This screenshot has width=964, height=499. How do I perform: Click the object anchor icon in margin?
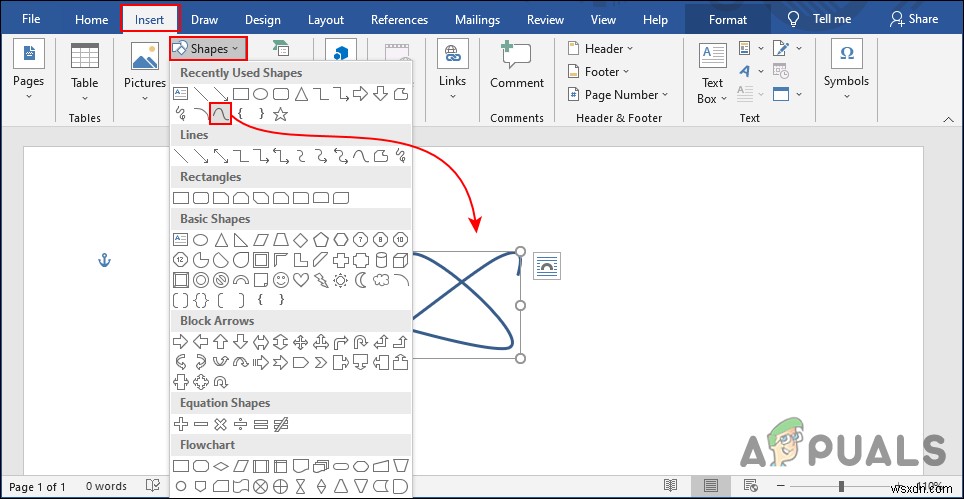click(x=105, y=261)
